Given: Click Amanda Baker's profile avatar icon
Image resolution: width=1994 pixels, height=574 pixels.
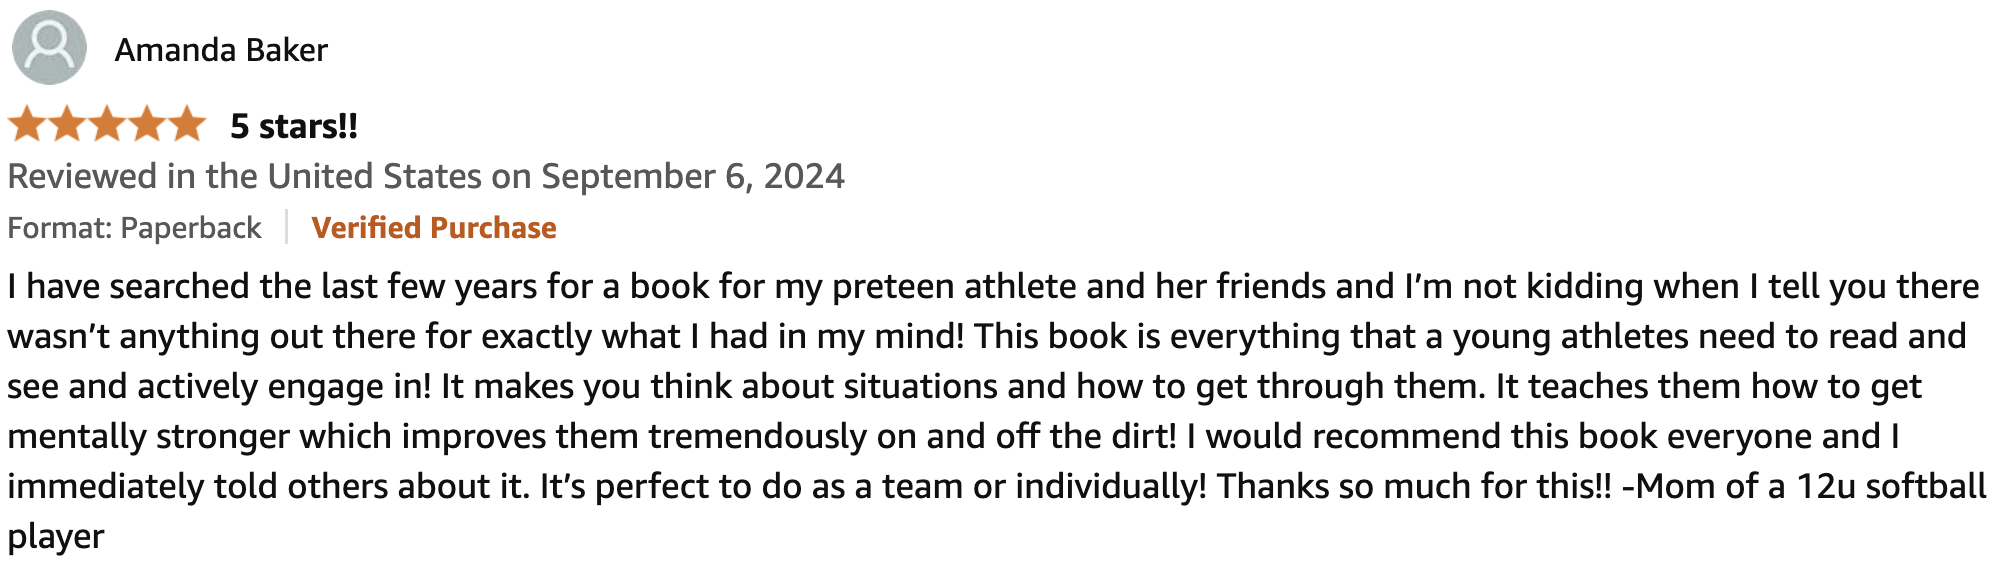Looking at the screenshot, I should [x=48, y=47].
